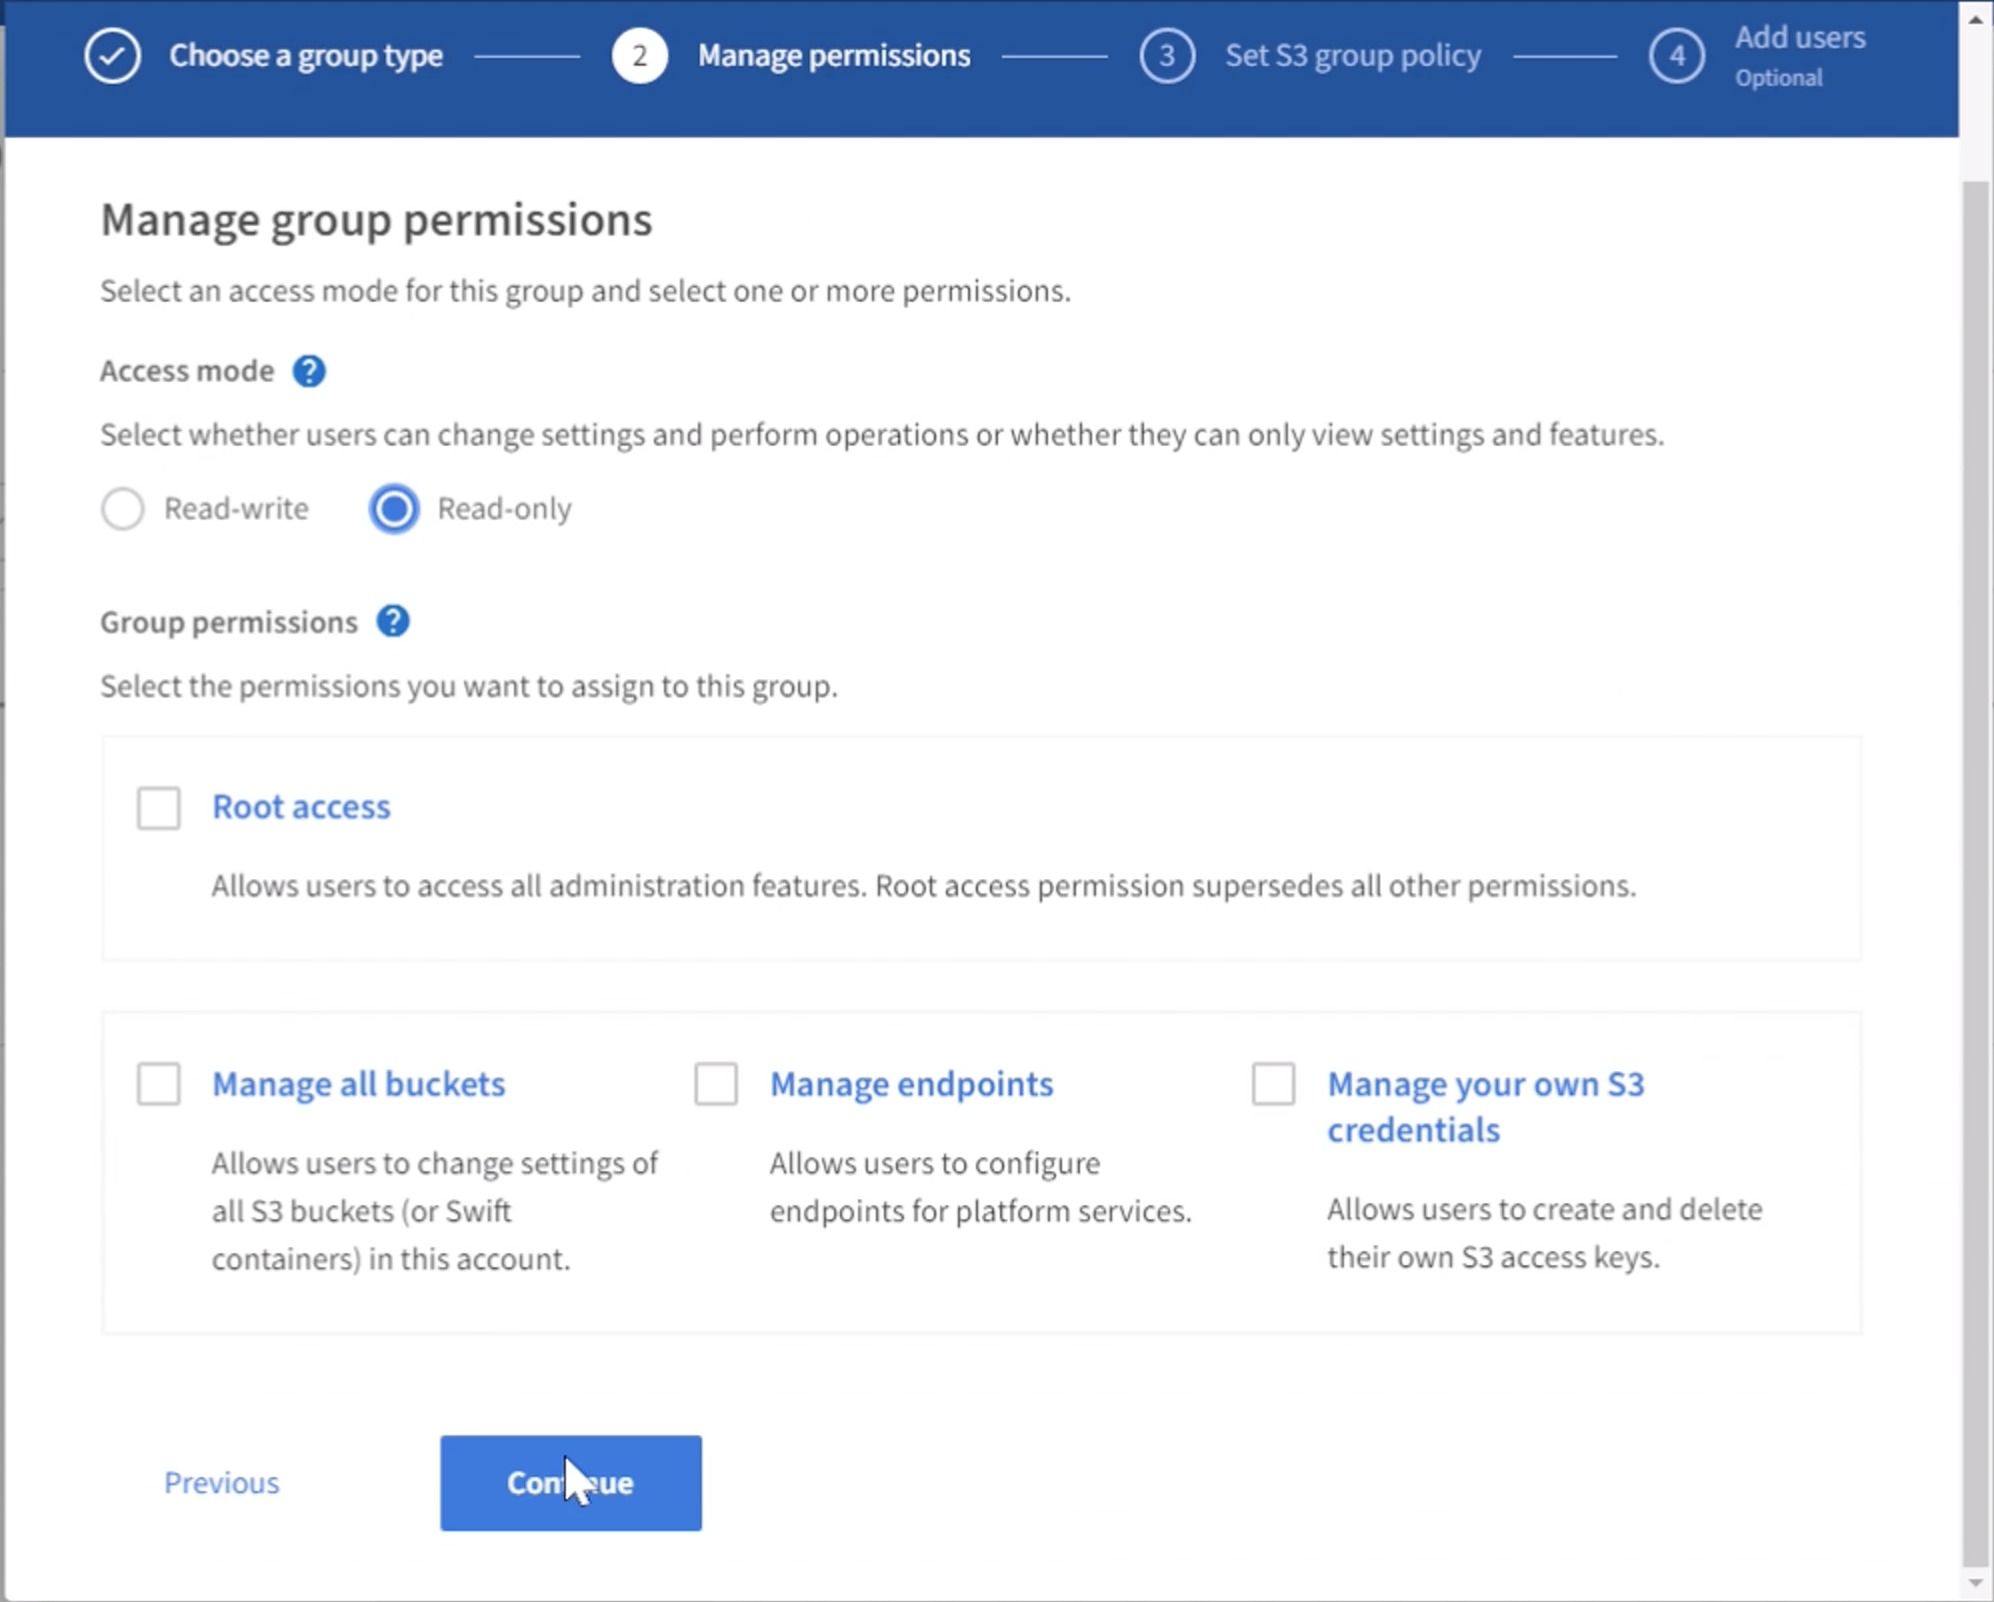Click the Manage all buckets permission icon
Screen dimensions: 1994x1602
tap(160, 1084)
